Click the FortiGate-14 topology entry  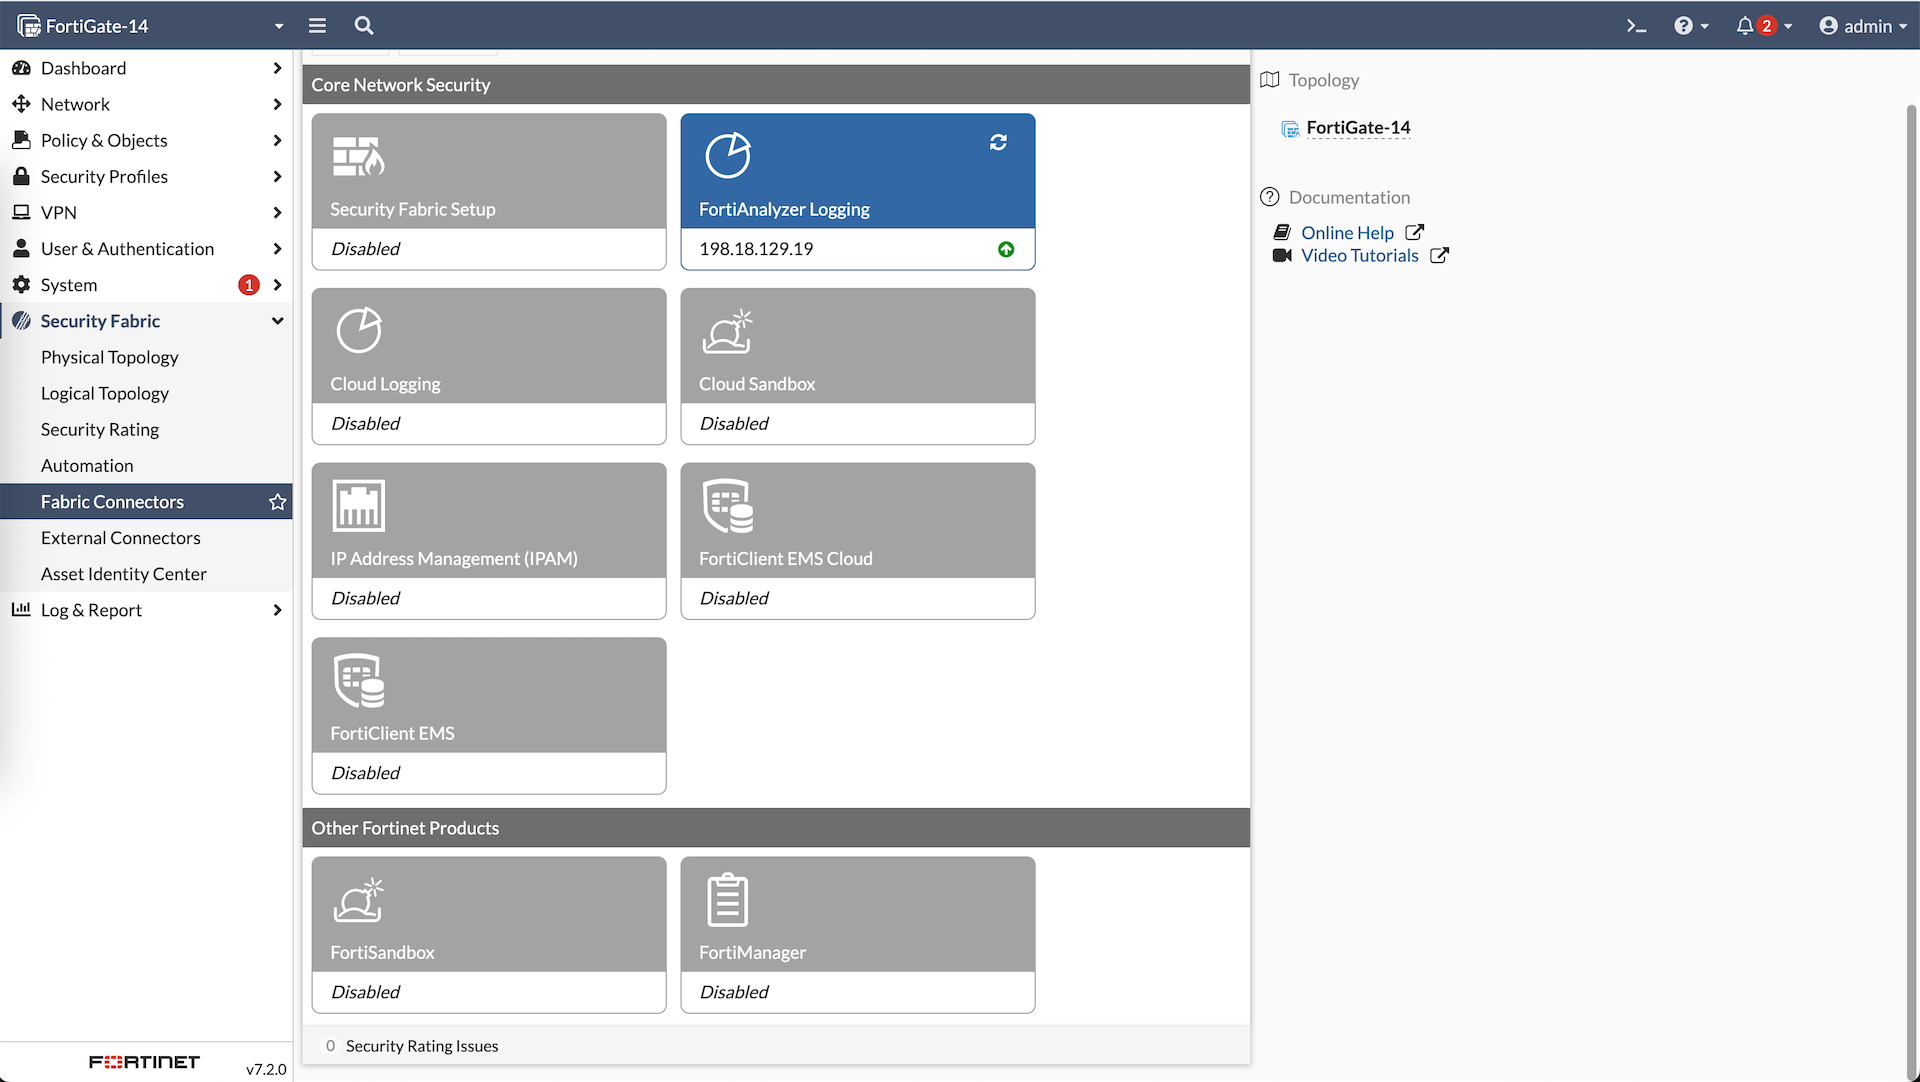click(x=1357, y=128)
